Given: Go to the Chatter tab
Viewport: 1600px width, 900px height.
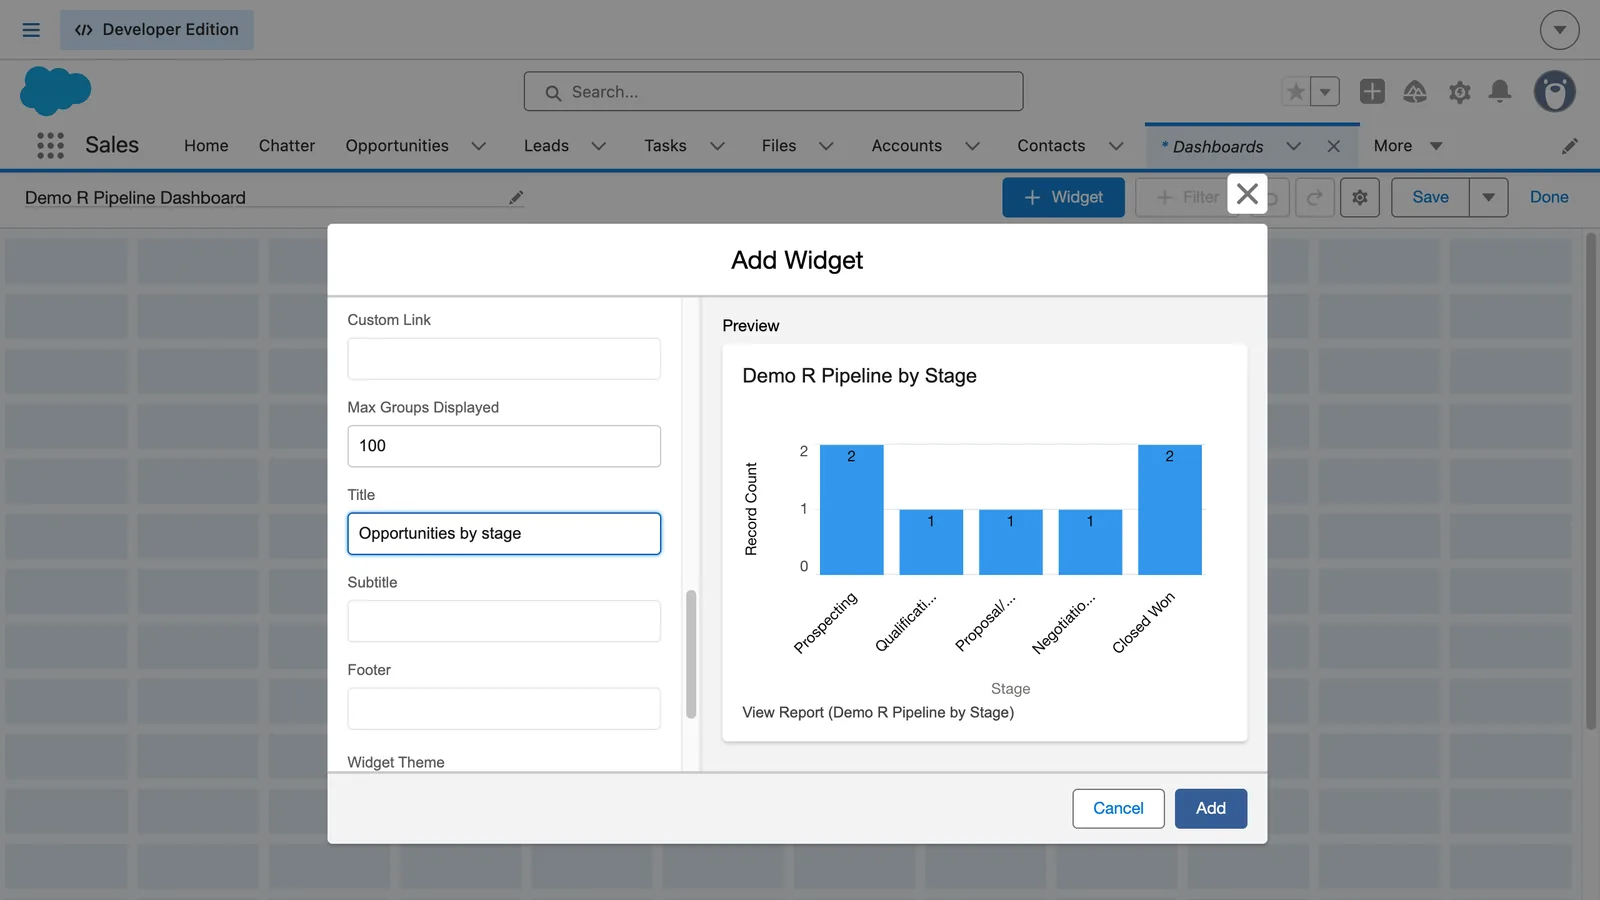Looking at the screenshot, I should 287,146.
